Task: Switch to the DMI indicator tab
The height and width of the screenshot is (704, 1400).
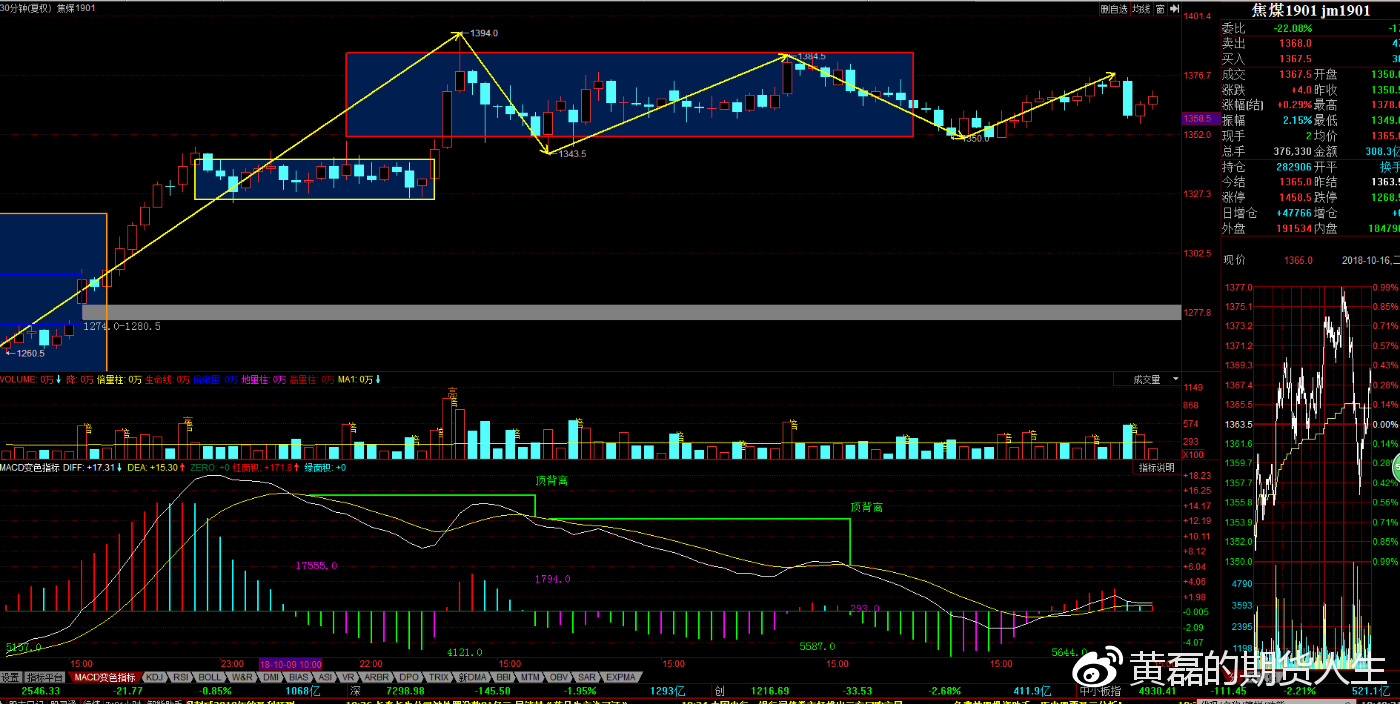Action: pos(270,677)
